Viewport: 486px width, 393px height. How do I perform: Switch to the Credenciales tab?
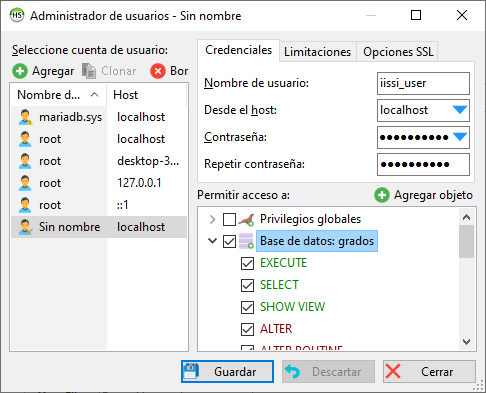238,50
